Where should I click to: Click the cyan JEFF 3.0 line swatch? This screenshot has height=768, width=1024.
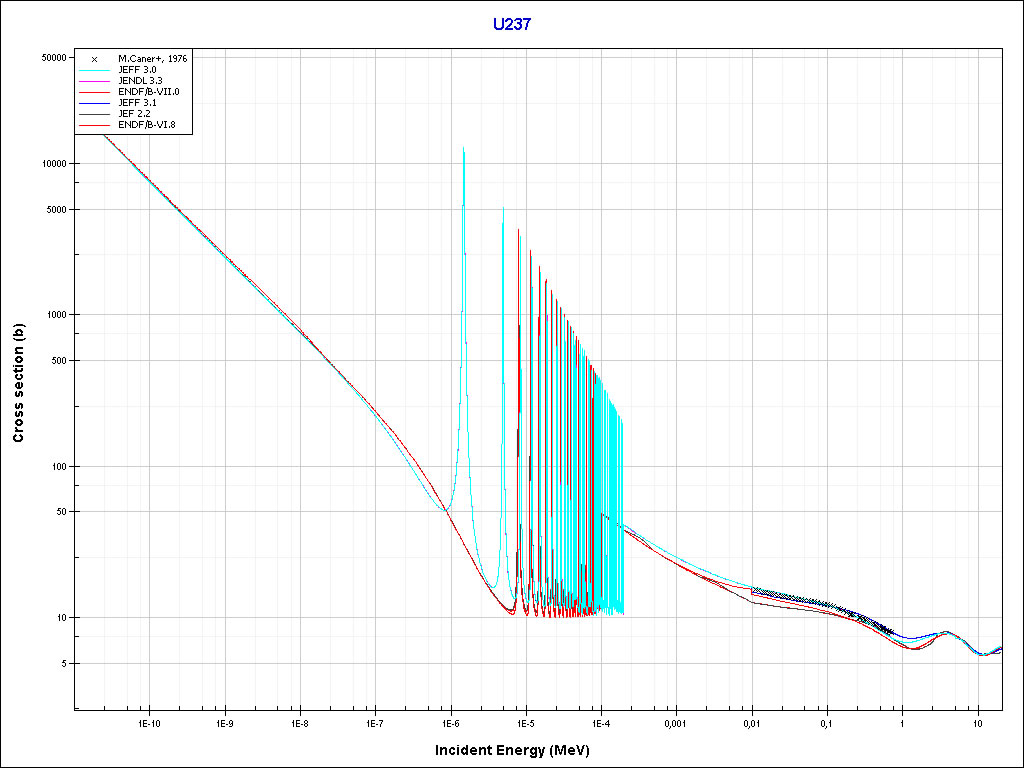(x=94, y=70)
